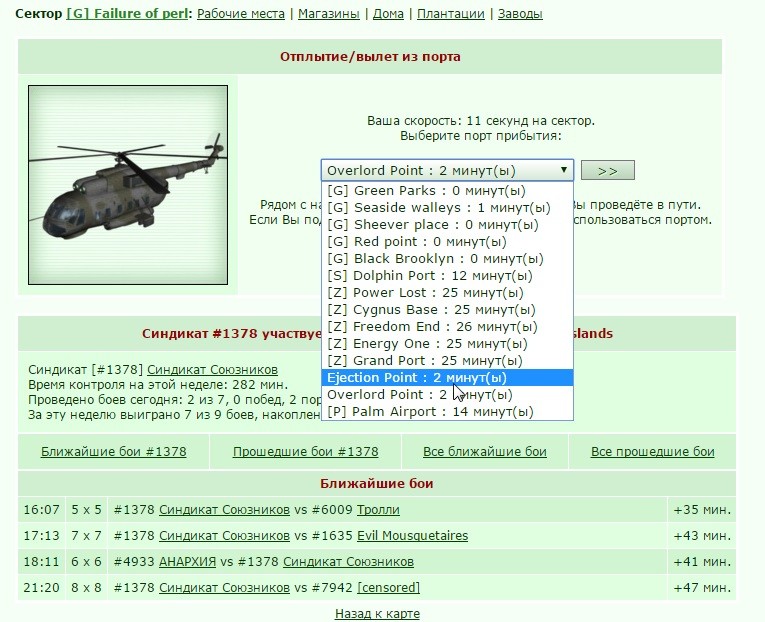
Task: Select [Z] Freedom End option
Action: click(447, 327)
